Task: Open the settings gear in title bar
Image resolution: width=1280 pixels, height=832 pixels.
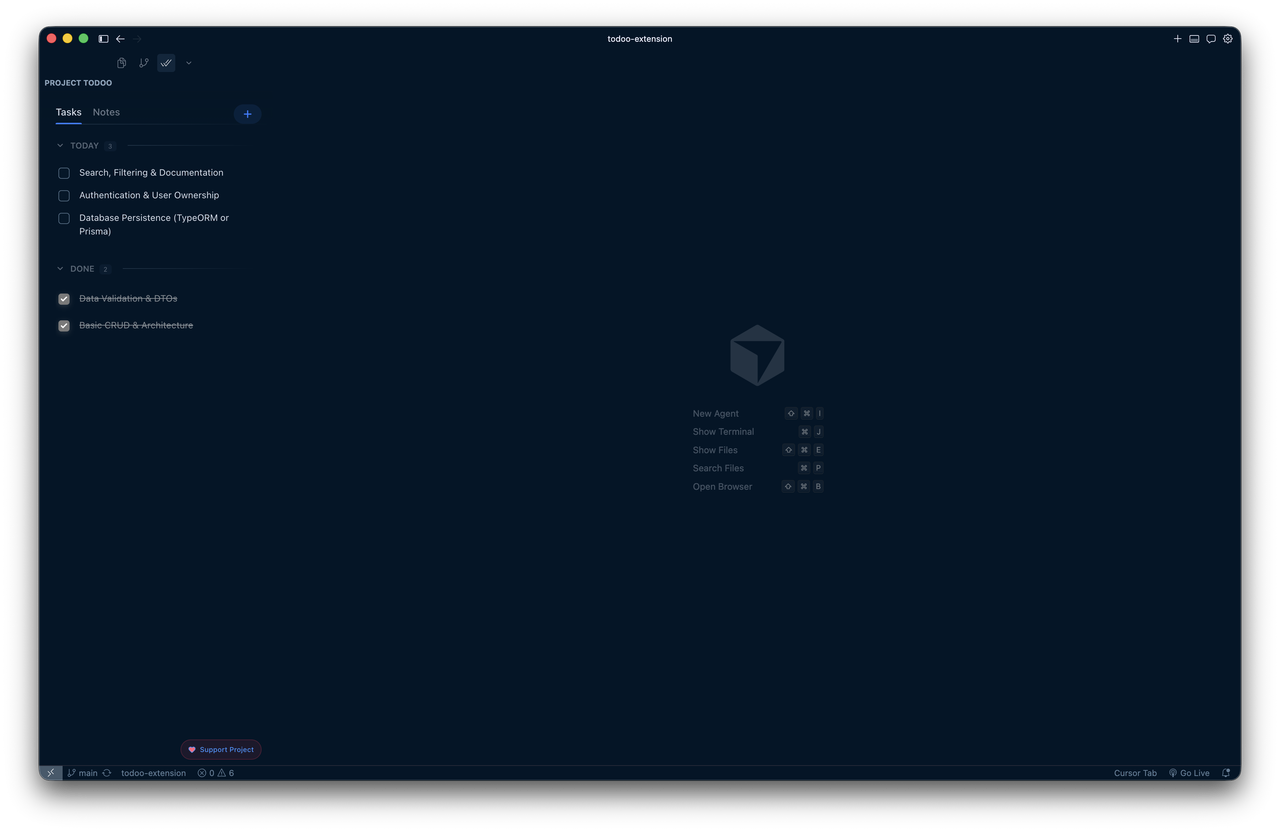Action: pyautogui.click(x=1228, y=38)
